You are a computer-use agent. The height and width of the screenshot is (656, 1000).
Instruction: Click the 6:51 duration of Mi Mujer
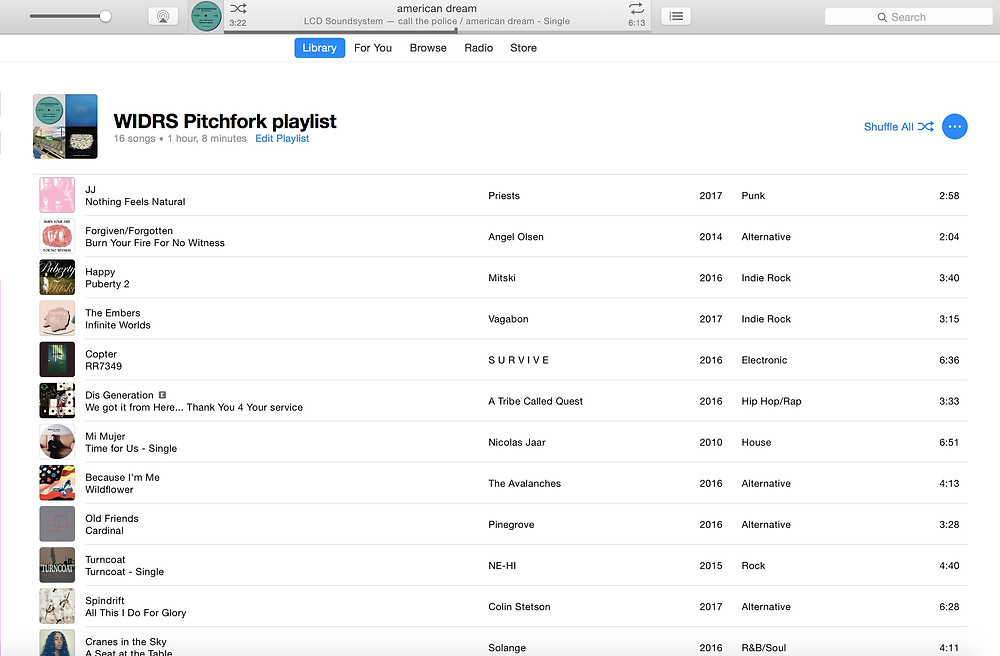[949, 442]
